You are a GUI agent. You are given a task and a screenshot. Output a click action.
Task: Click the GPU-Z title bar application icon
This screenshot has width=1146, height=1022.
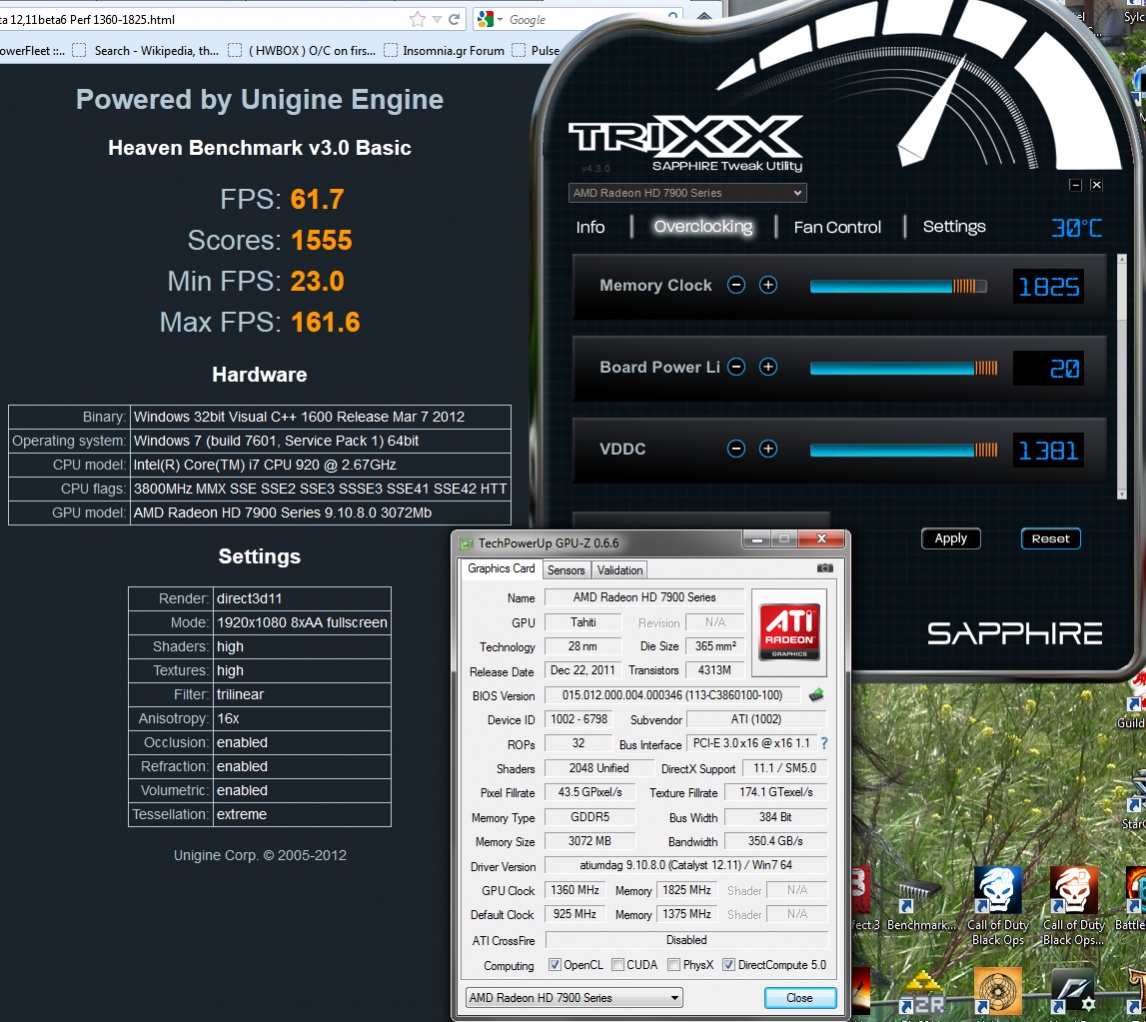[466, 543]
